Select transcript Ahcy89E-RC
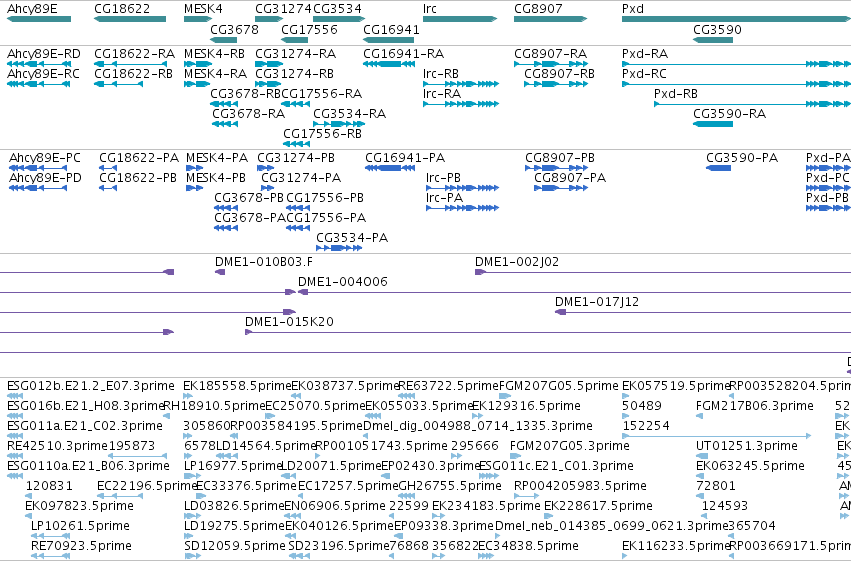The height and width of the screenshot is (561, 851). pyautogui.click(x=43, y=74)
